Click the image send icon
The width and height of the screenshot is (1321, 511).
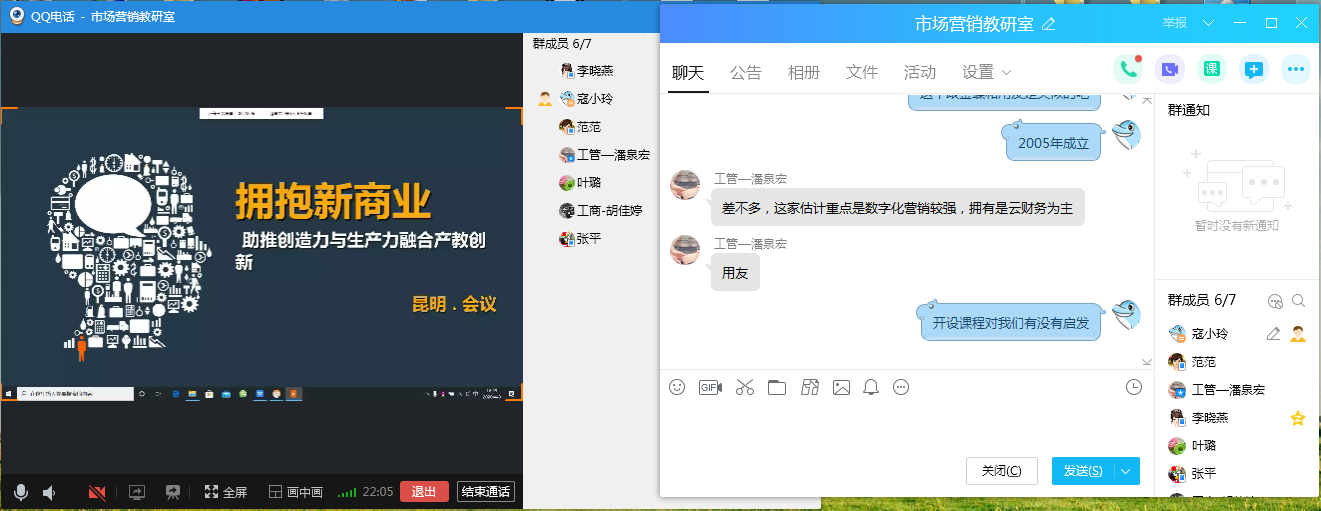coord(841,387)
